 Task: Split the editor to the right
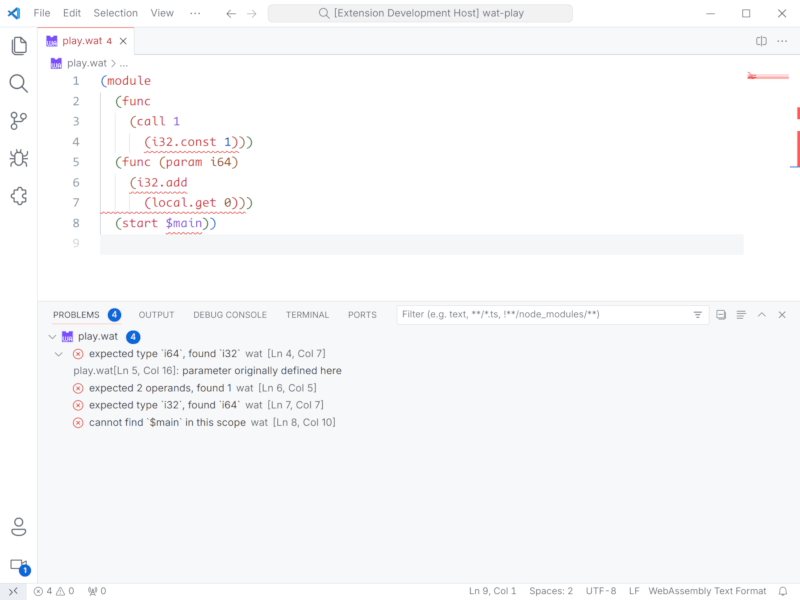pyautogui.click(x=761, y=41)
